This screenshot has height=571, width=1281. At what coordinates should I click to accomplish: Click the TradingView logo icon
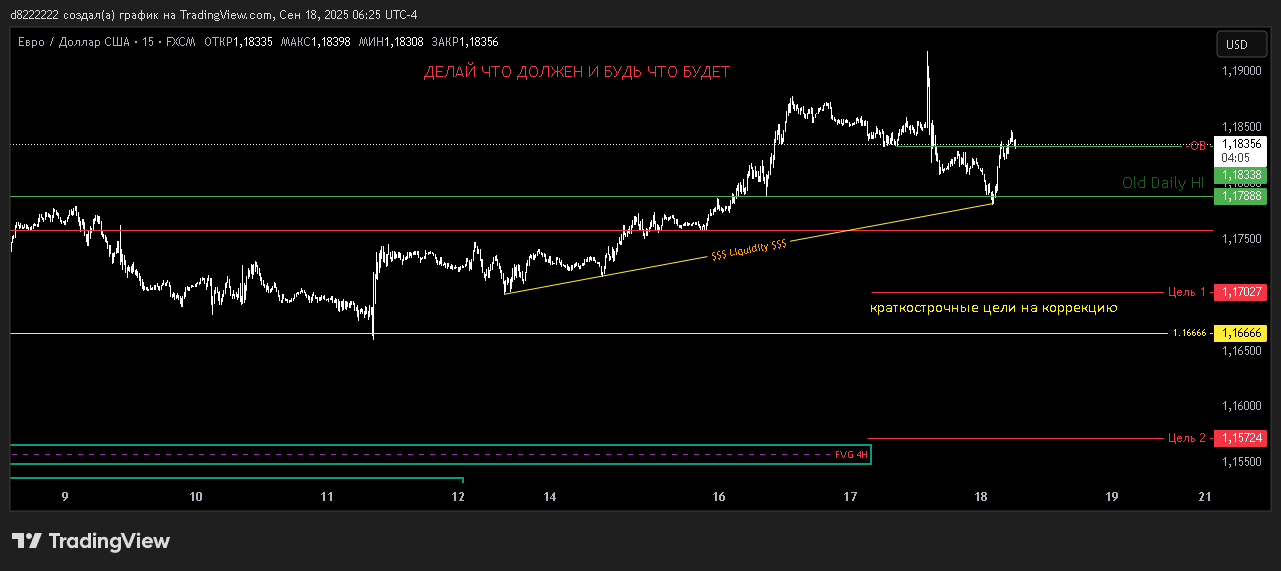pos(27,541)
